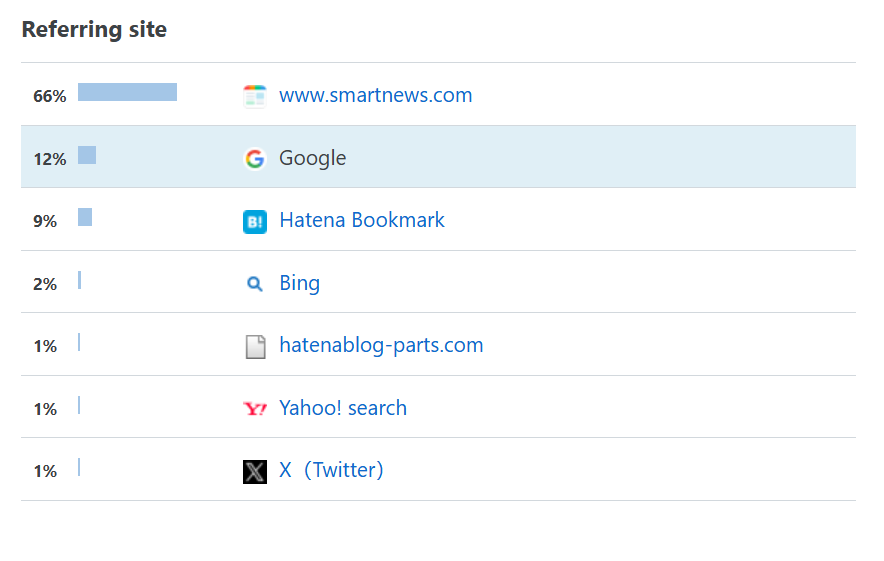Click the 1% value beside X (Twitter)
The image size is (884, 561).
tap(45, 471)
